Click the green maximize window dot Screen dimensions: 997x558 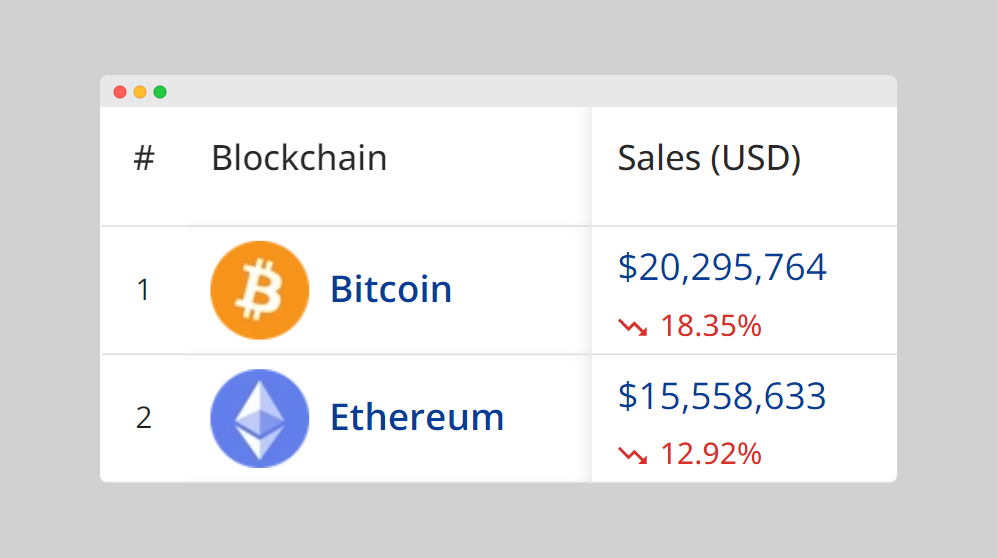point(160,92)
